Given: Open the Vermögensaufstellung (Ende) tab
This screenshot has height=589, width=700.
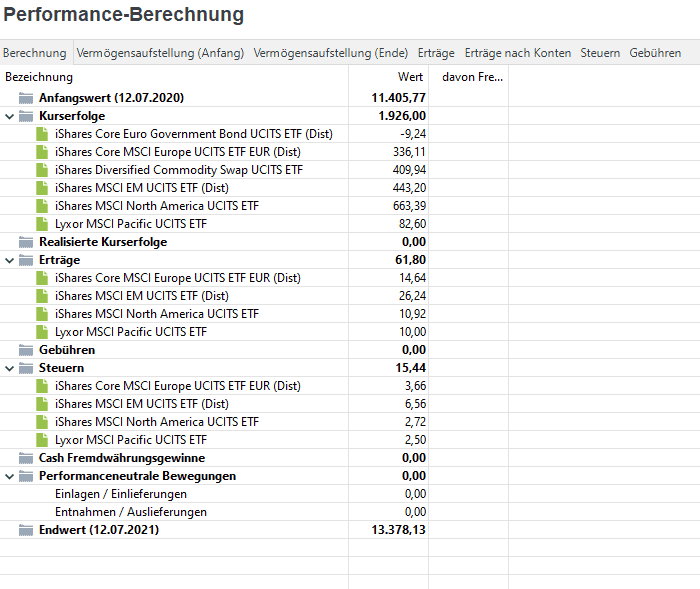Looking at the screenshot, I should point(331,53).
